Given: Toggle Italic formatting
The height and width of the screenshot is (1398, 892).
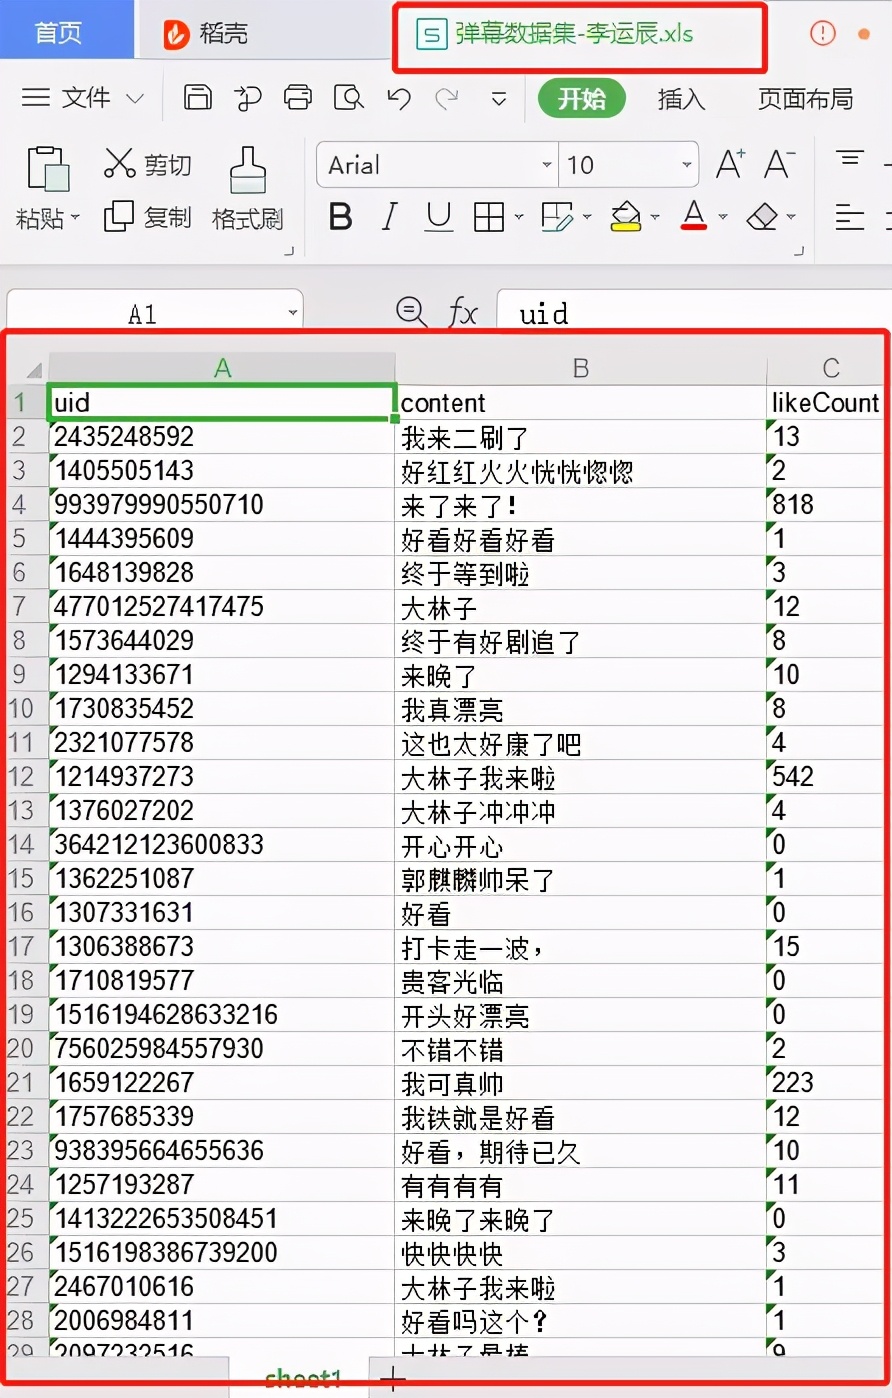Looking at the screenshot, I should click(390, 217).
